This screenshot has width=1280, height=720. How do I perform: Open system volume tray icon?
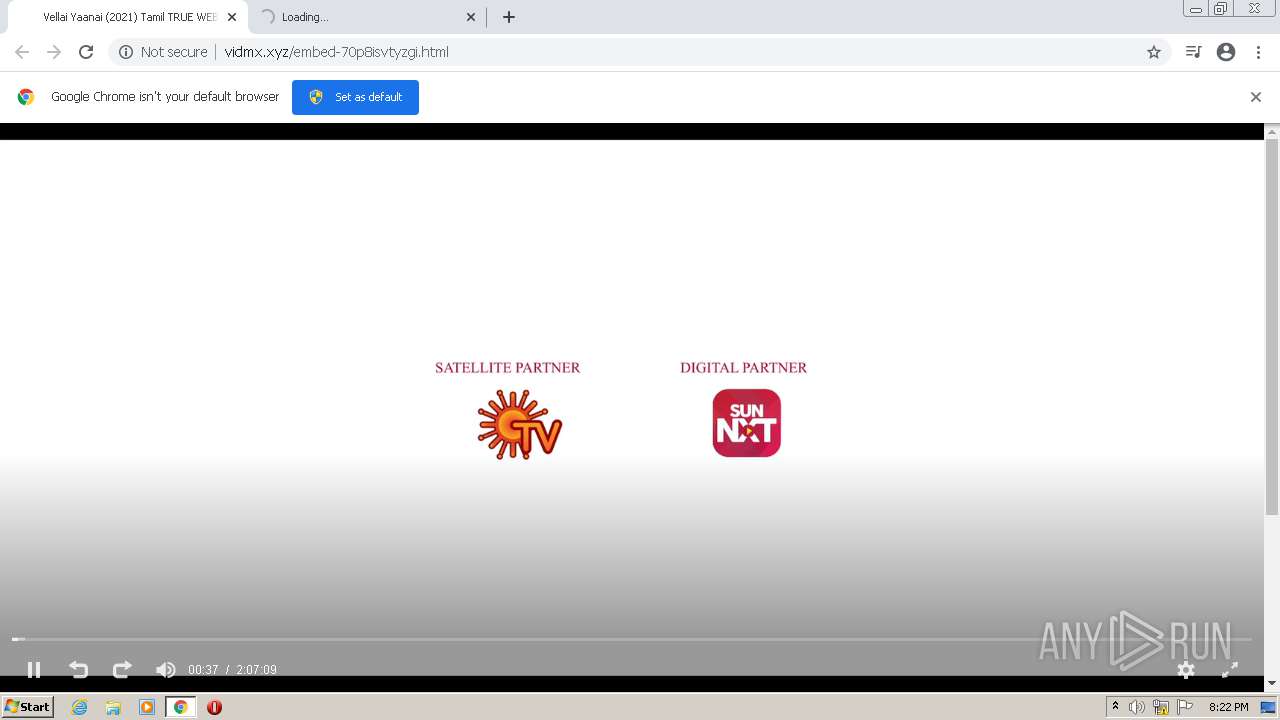[1137, 707]
